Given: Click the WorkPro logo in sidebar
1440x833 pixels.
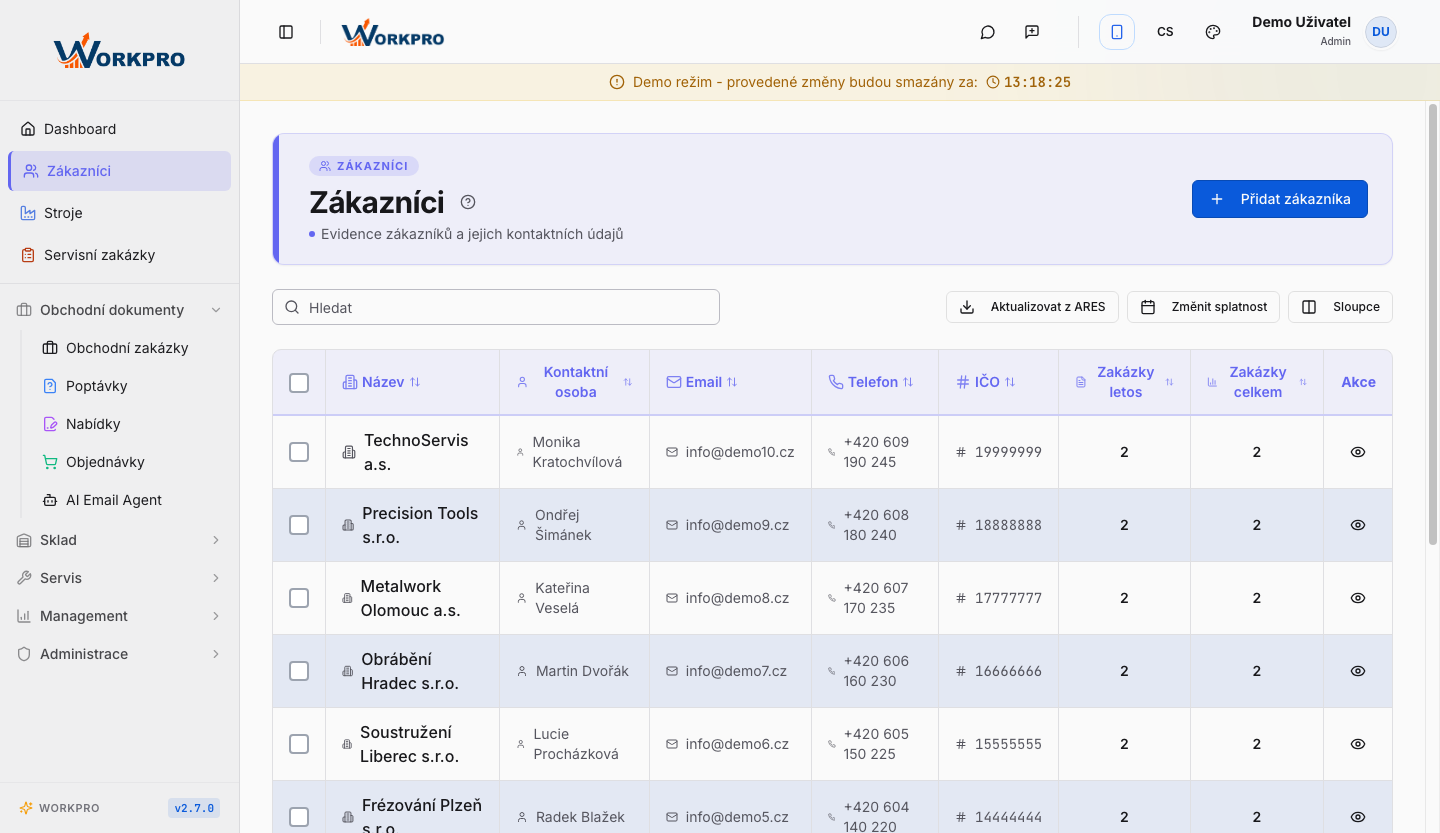Looking at the screenshot, I should (119, 52).
